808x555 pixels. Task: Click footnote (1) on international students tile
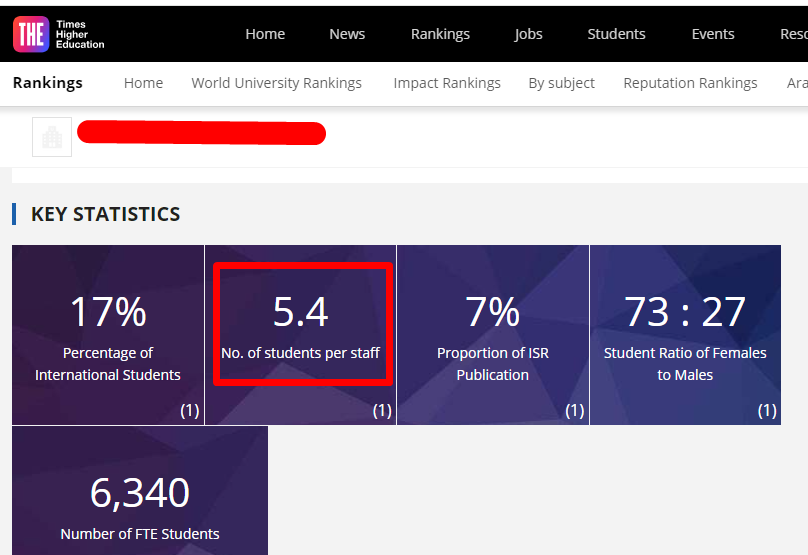point(190,411)
